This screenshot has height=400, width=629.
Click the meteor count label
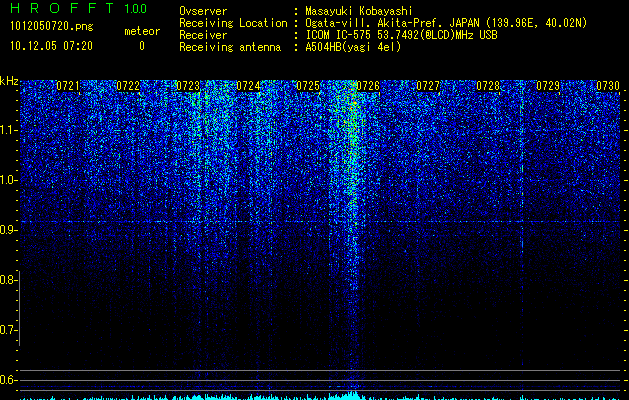tap(142, 31)
